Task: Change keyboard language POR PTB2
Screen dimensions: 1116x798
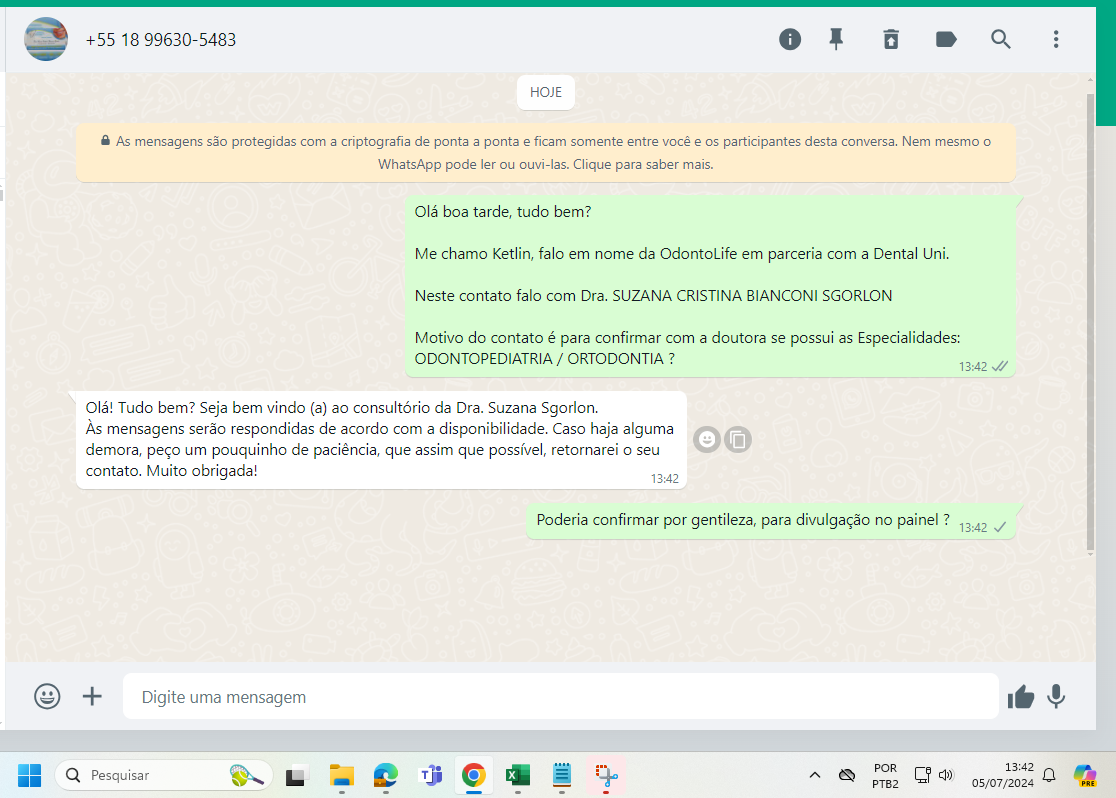Action: click(885, 776)
